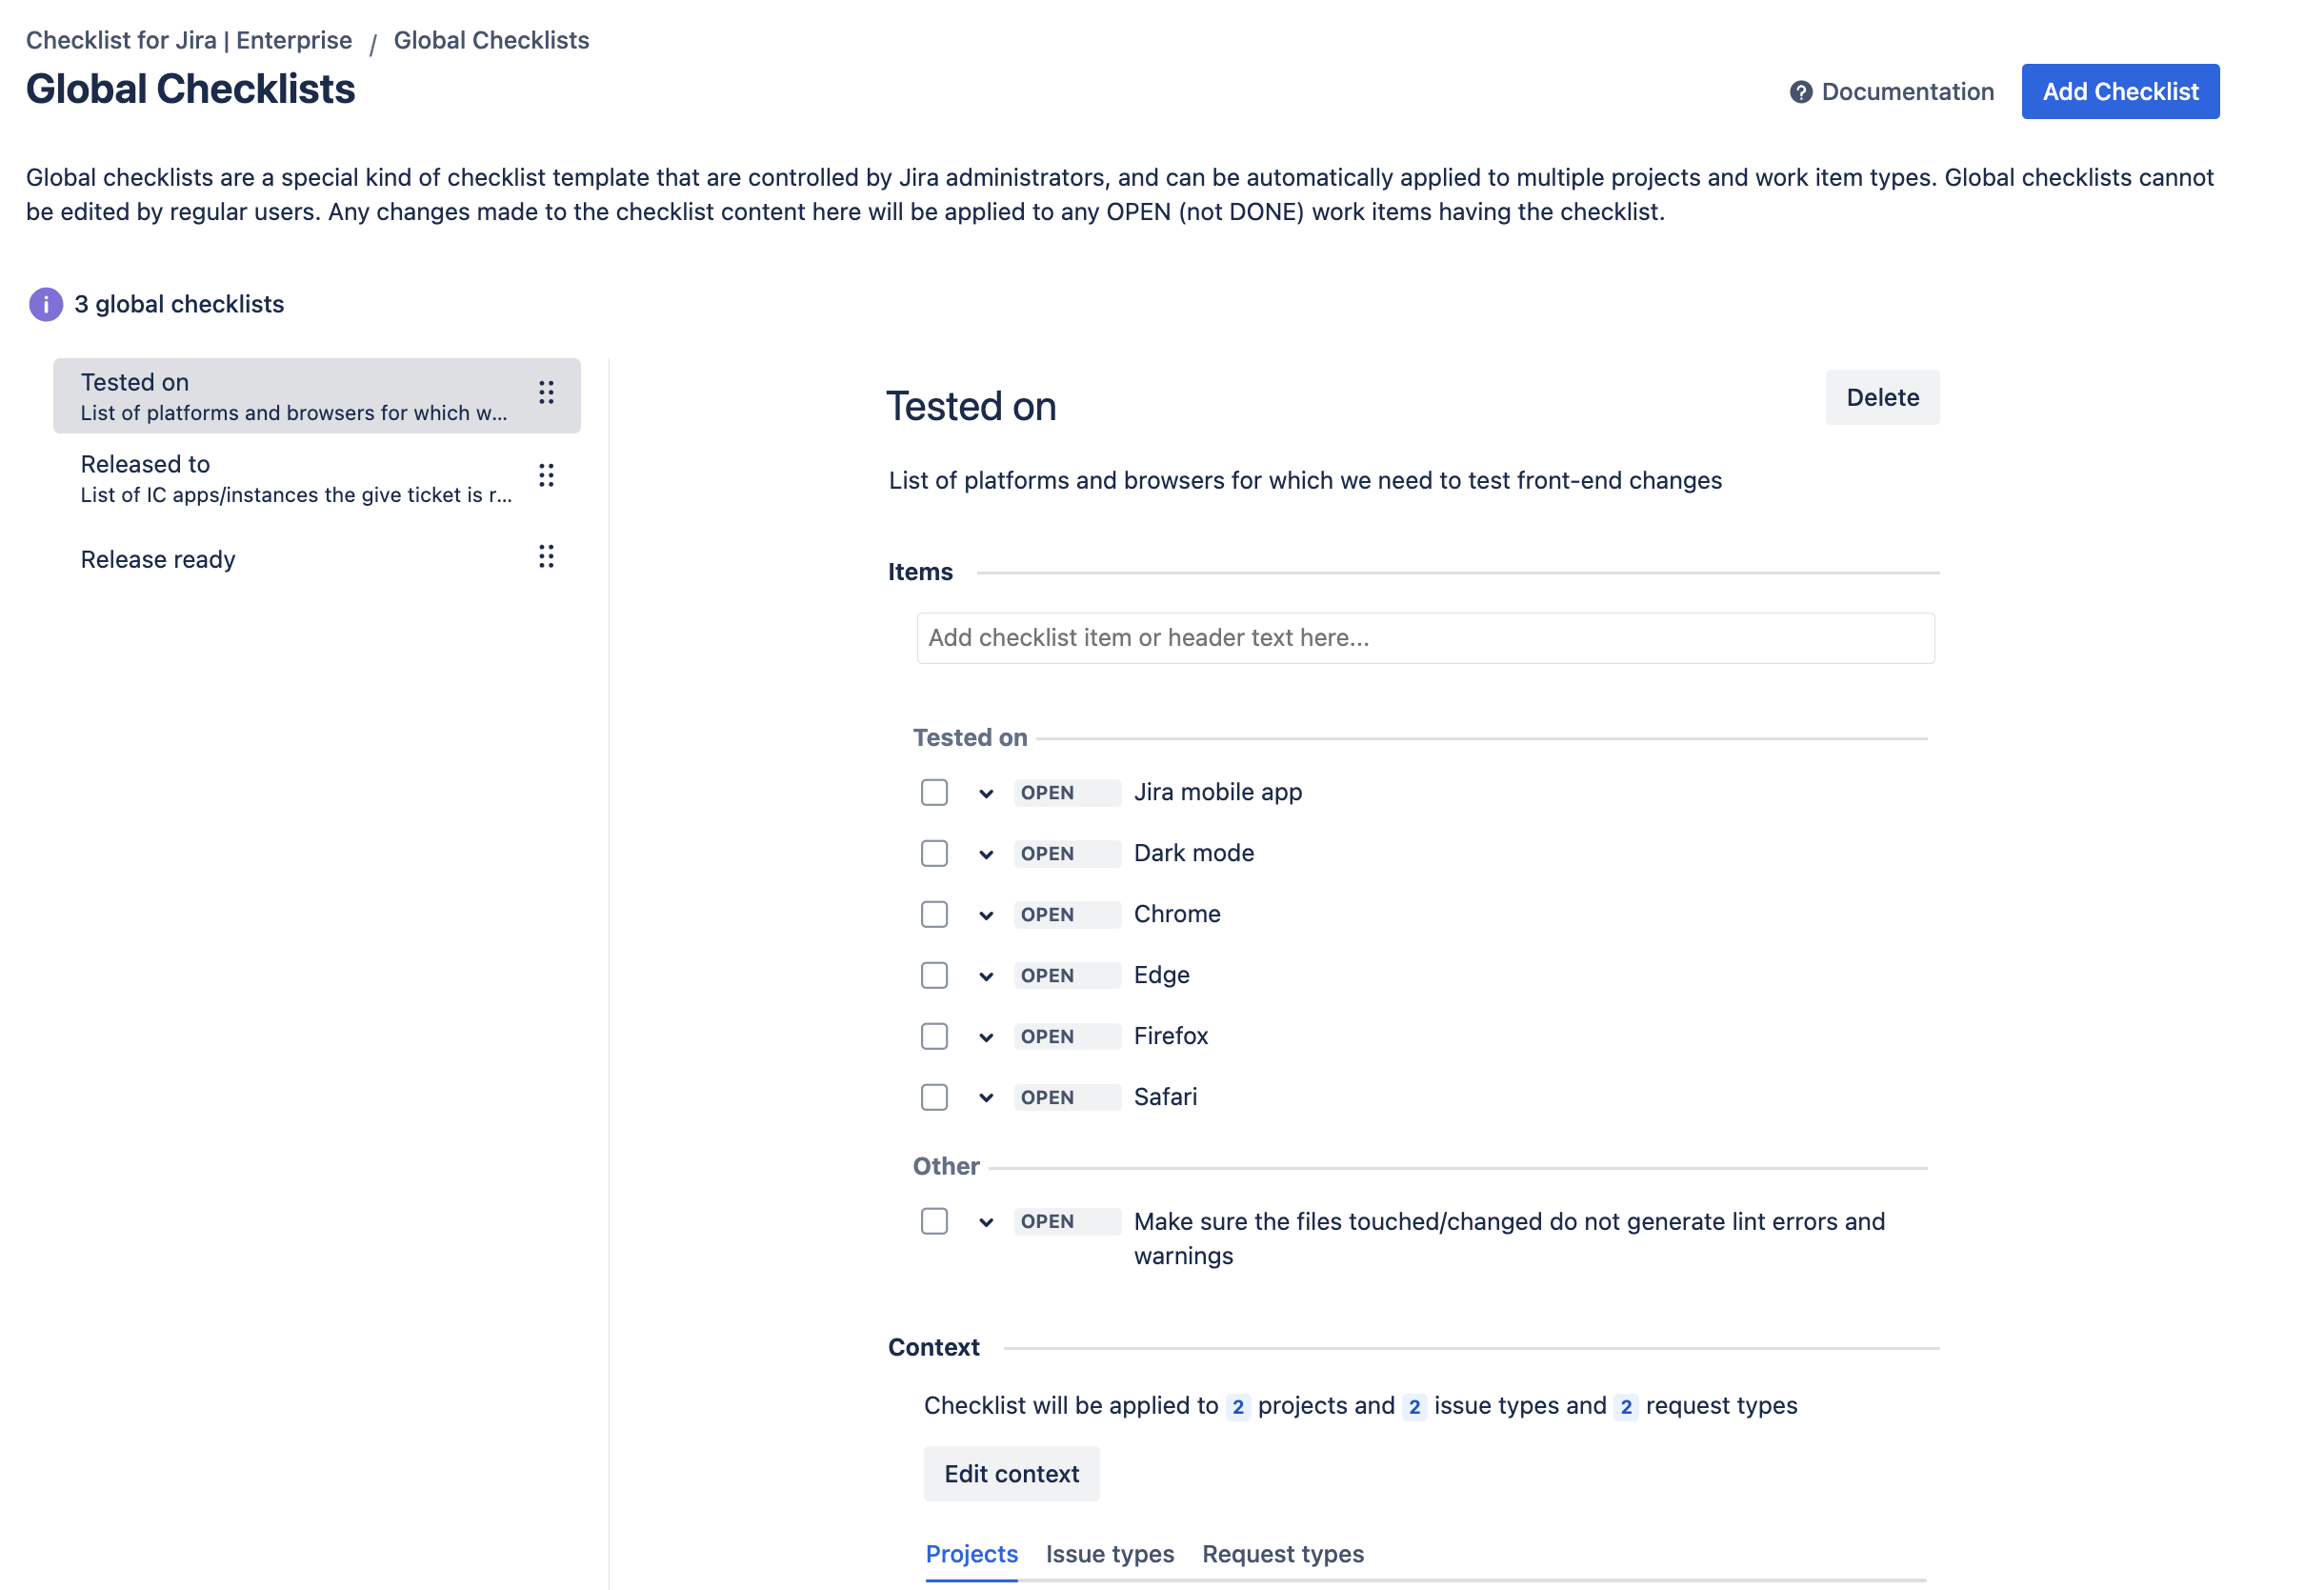Expand the Dark mode item chevron

986,853
